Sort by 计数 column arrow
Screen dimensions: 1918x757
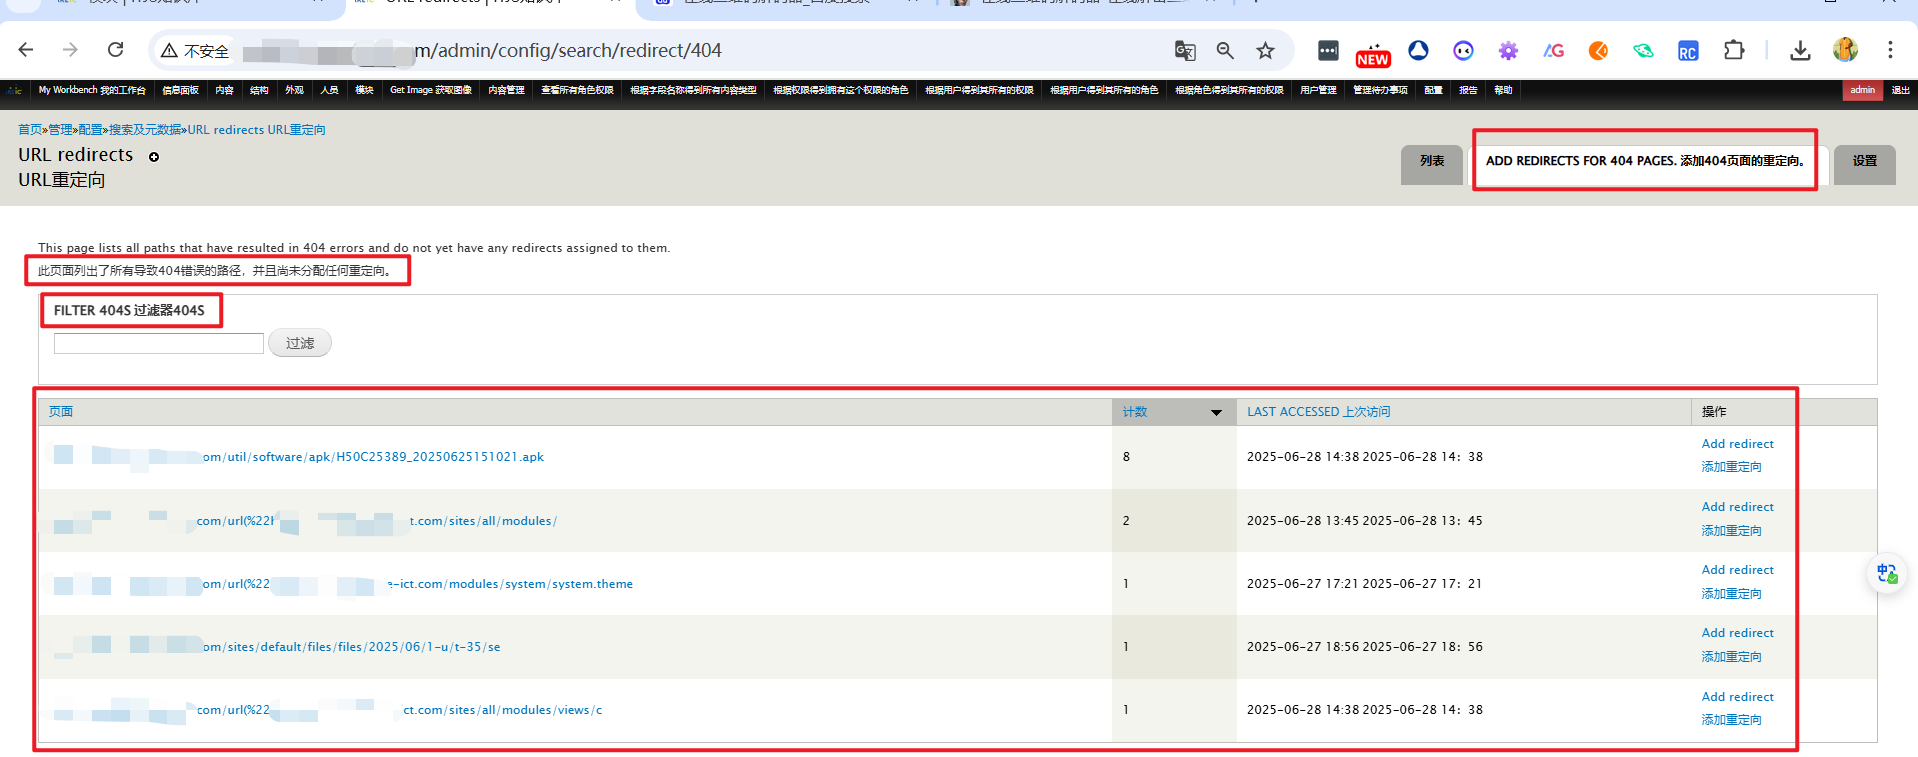tap(1216, 412)
